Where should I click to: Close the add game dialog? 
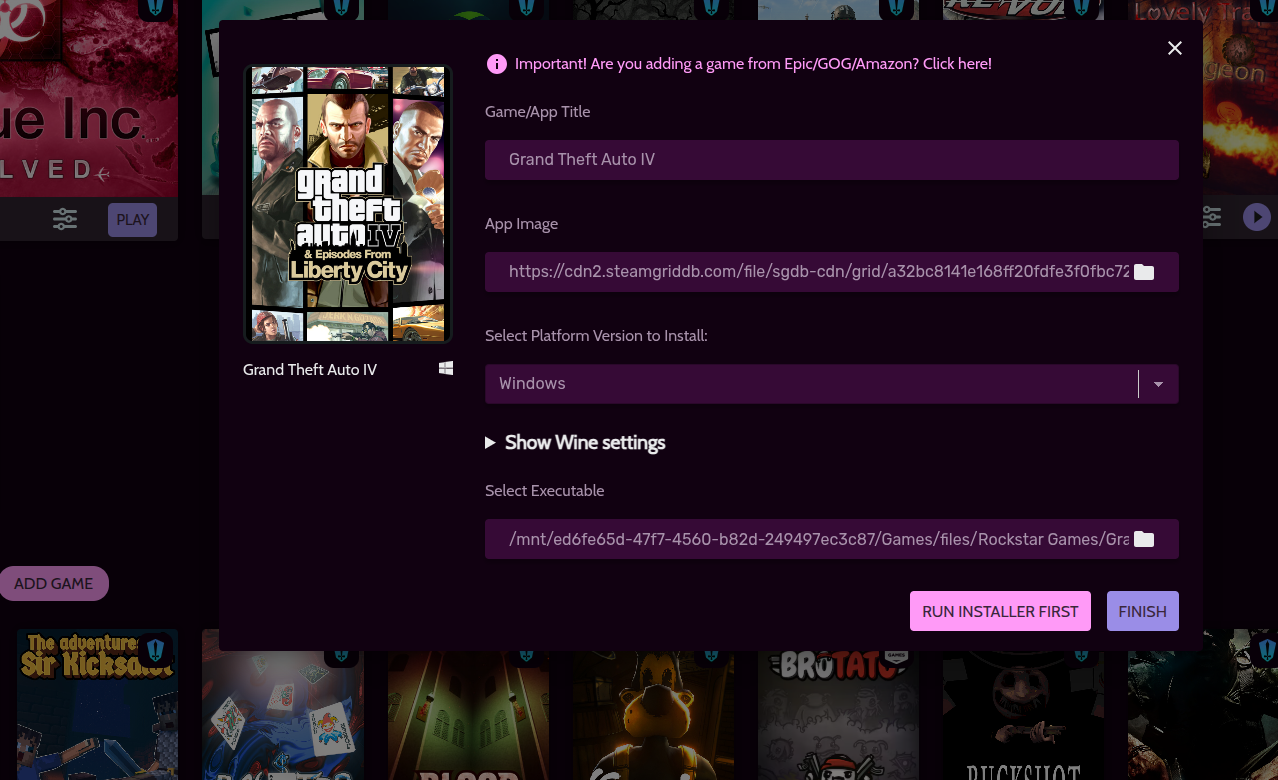point(1175,48)
